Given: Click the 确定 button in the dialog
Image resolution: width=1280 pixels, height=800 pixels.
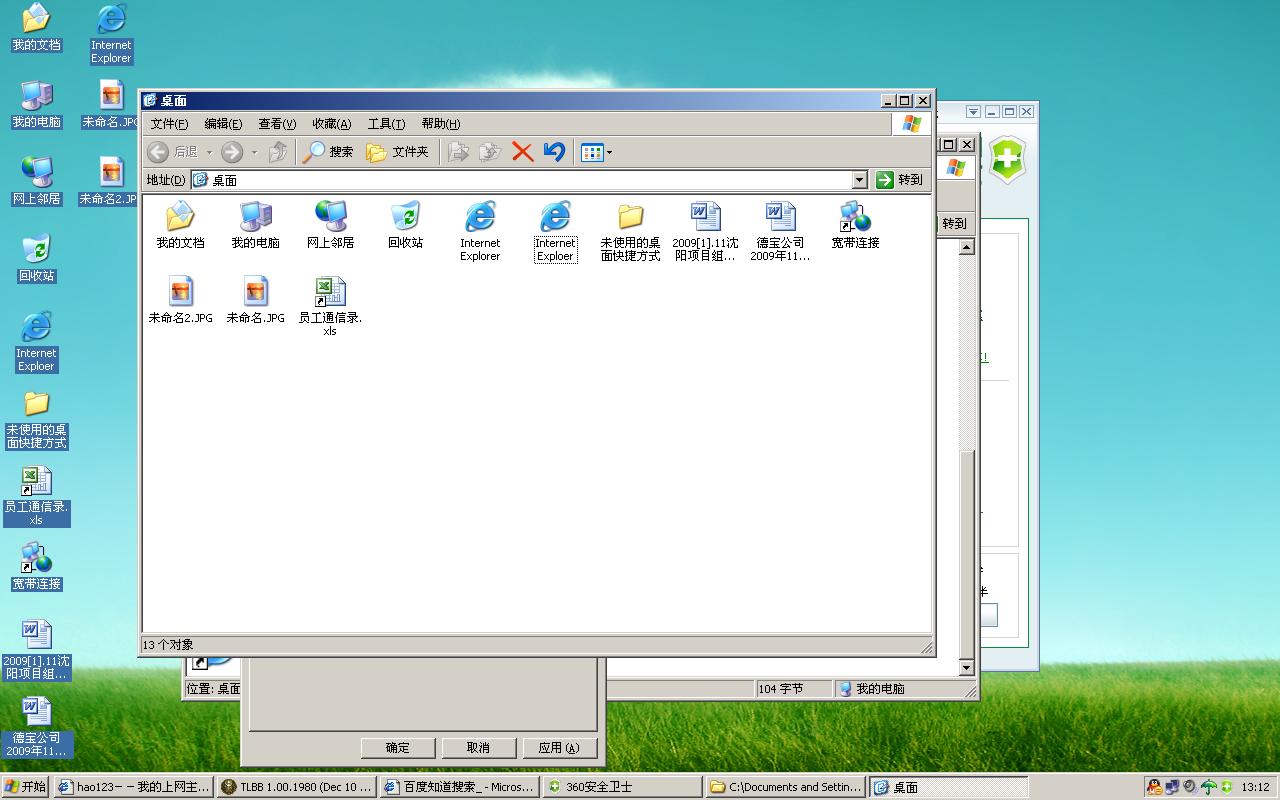Looking at the screenshot, I should pos(397,748).
